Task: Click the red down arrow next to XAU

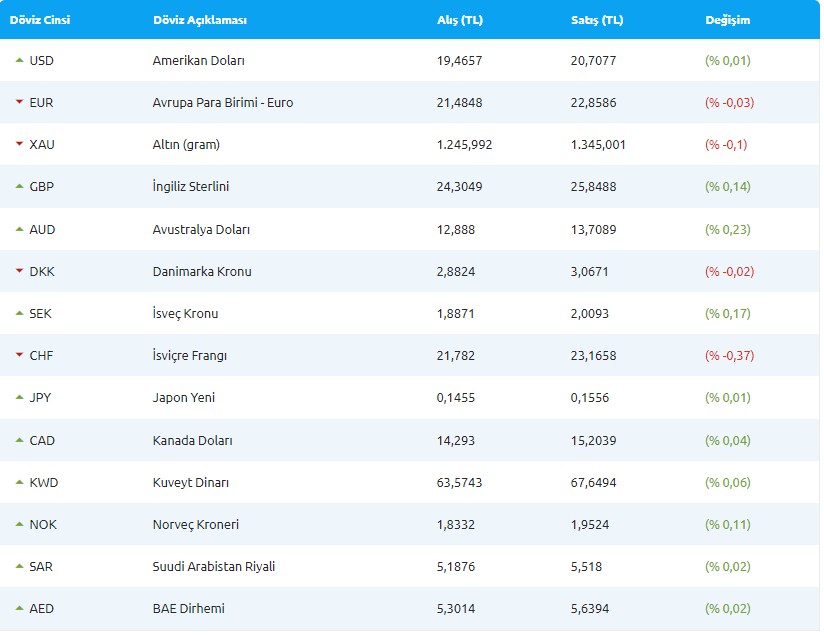Action: (x=19, y=144)
